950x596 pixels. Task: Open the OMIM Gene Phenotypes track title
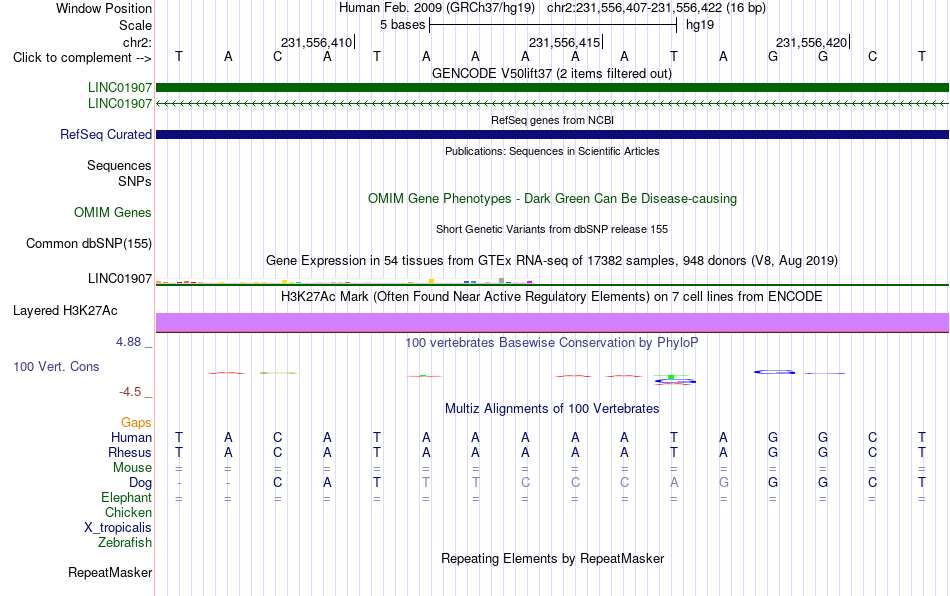tap(552, 199)
